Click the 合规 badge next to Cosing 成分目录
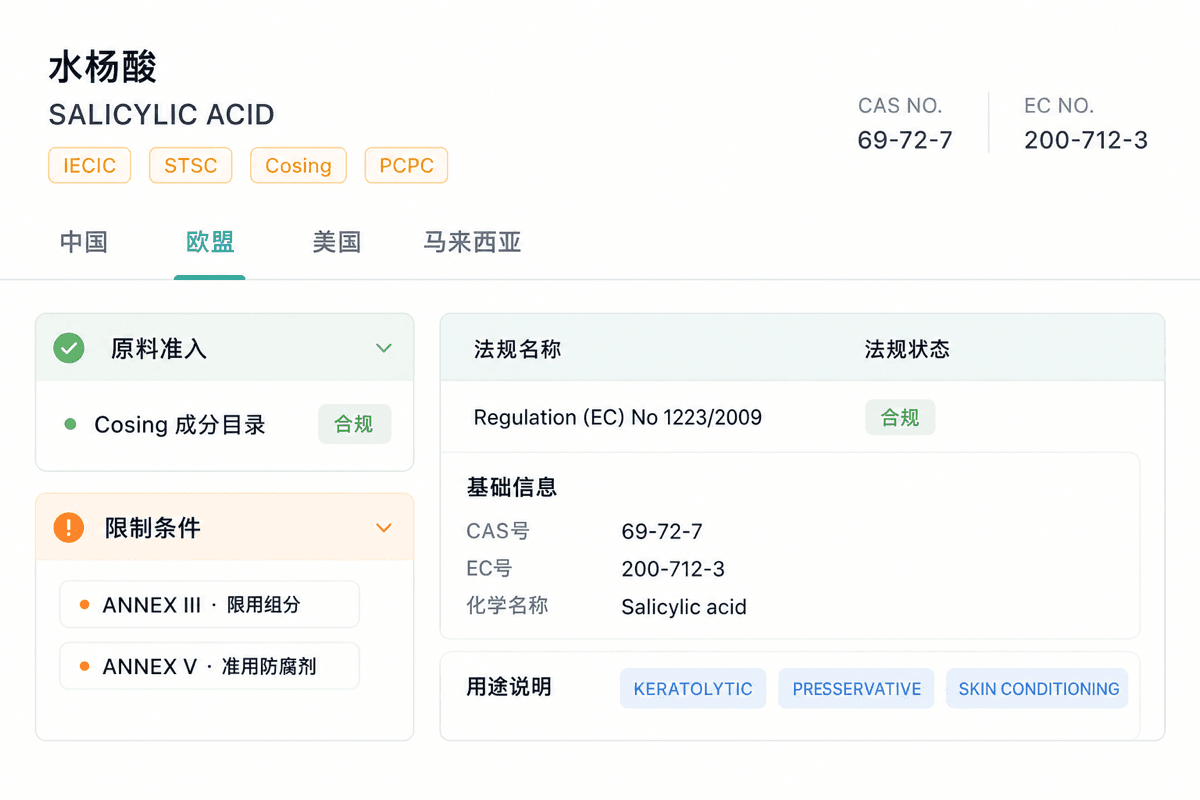This screenshot has height=800, width=1200. [354, 424]
